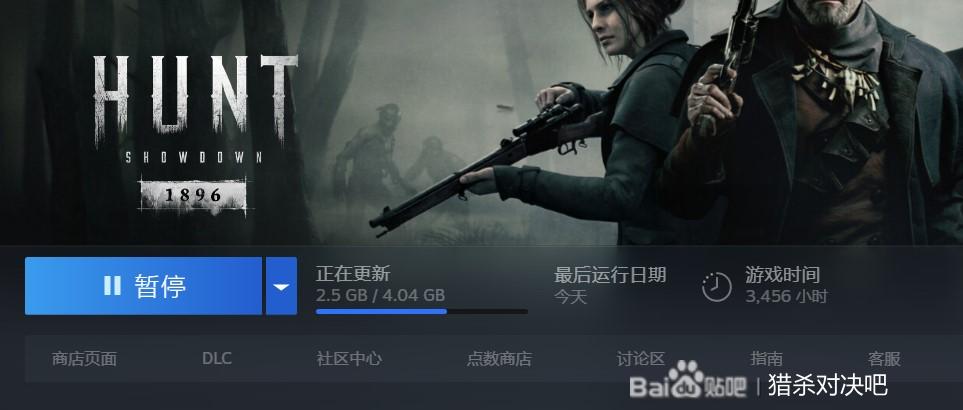Click the blue update download progress bar
This screenshot has width=963, height=410.
pos(421,312)
